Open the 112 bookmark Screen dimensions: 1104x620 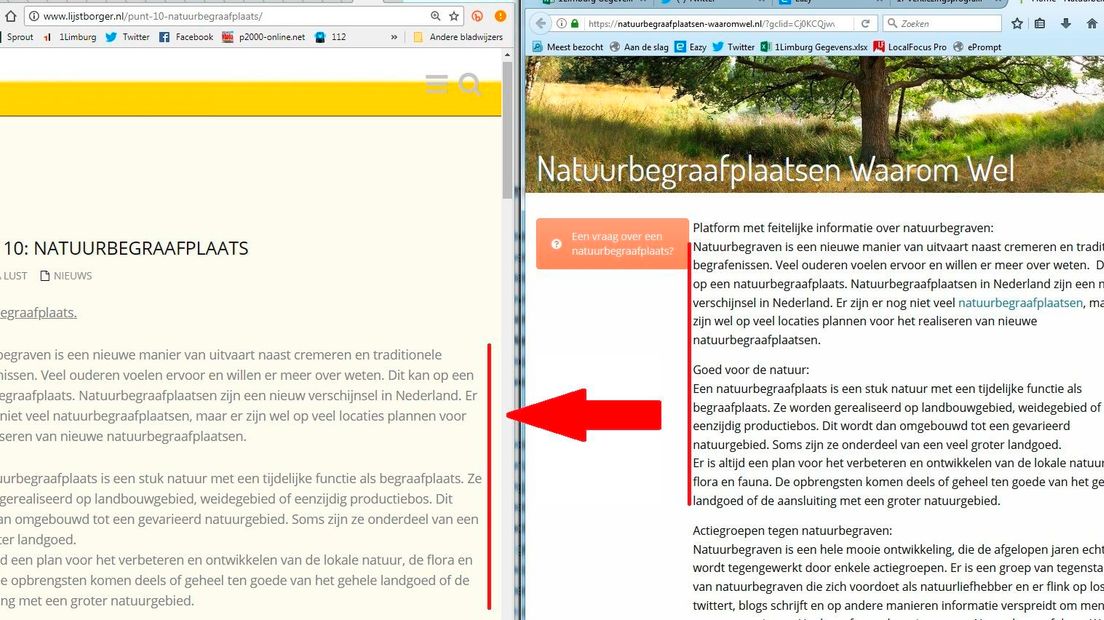pos(330,37)
